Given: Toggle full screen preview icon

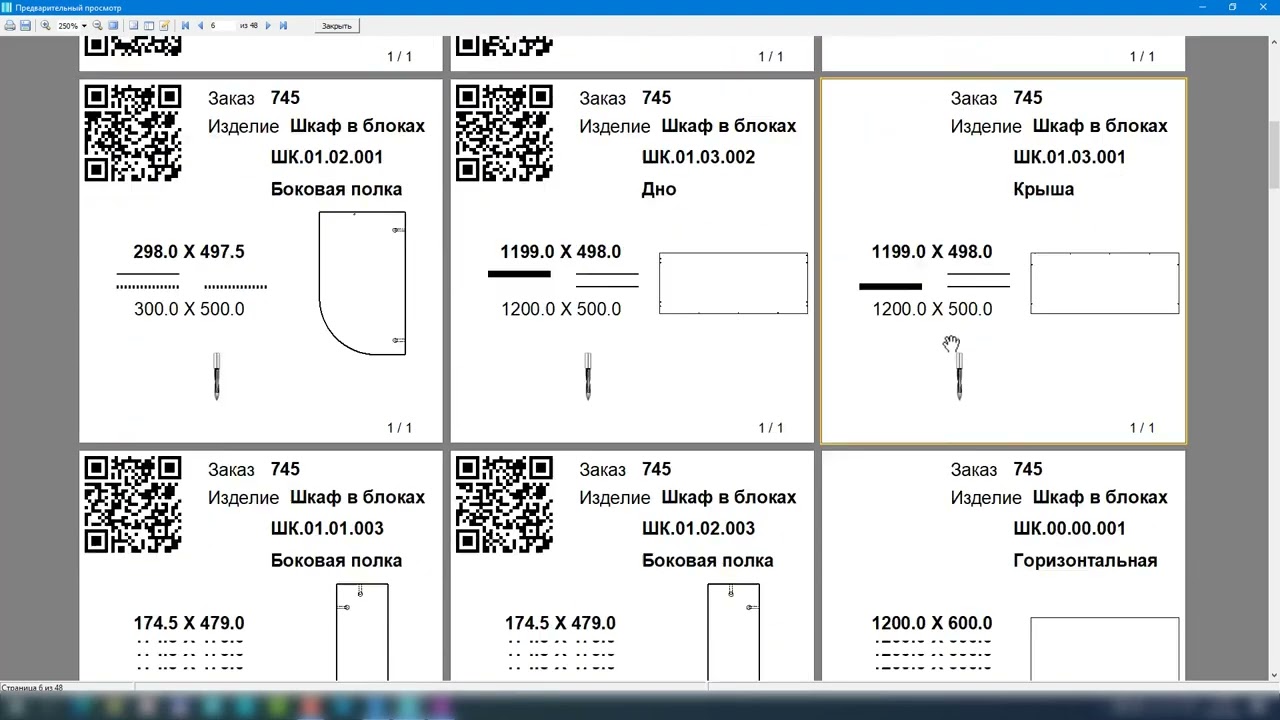Looking at the screenshot, I should pos(113,26).
